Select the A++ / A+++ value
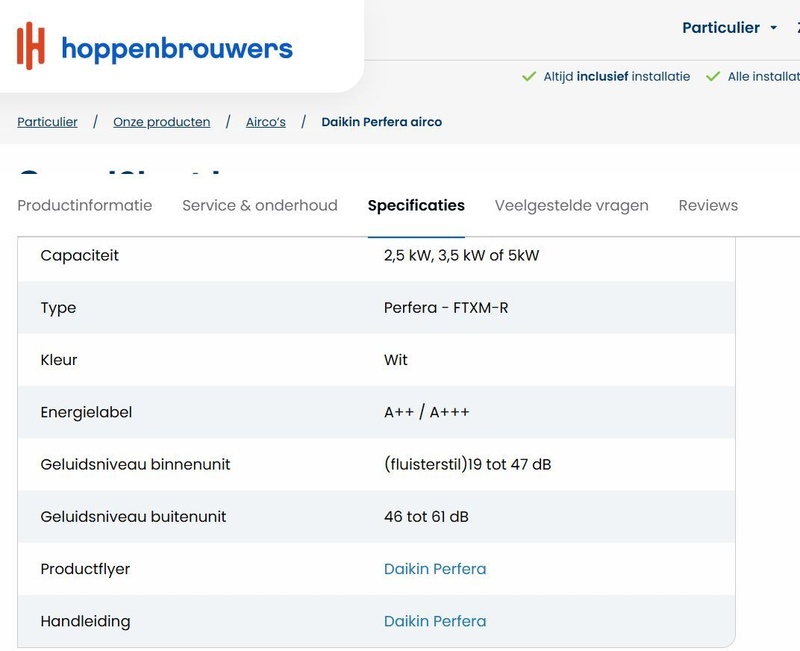This screenshot has width=800, height=651. click(427, 412)
